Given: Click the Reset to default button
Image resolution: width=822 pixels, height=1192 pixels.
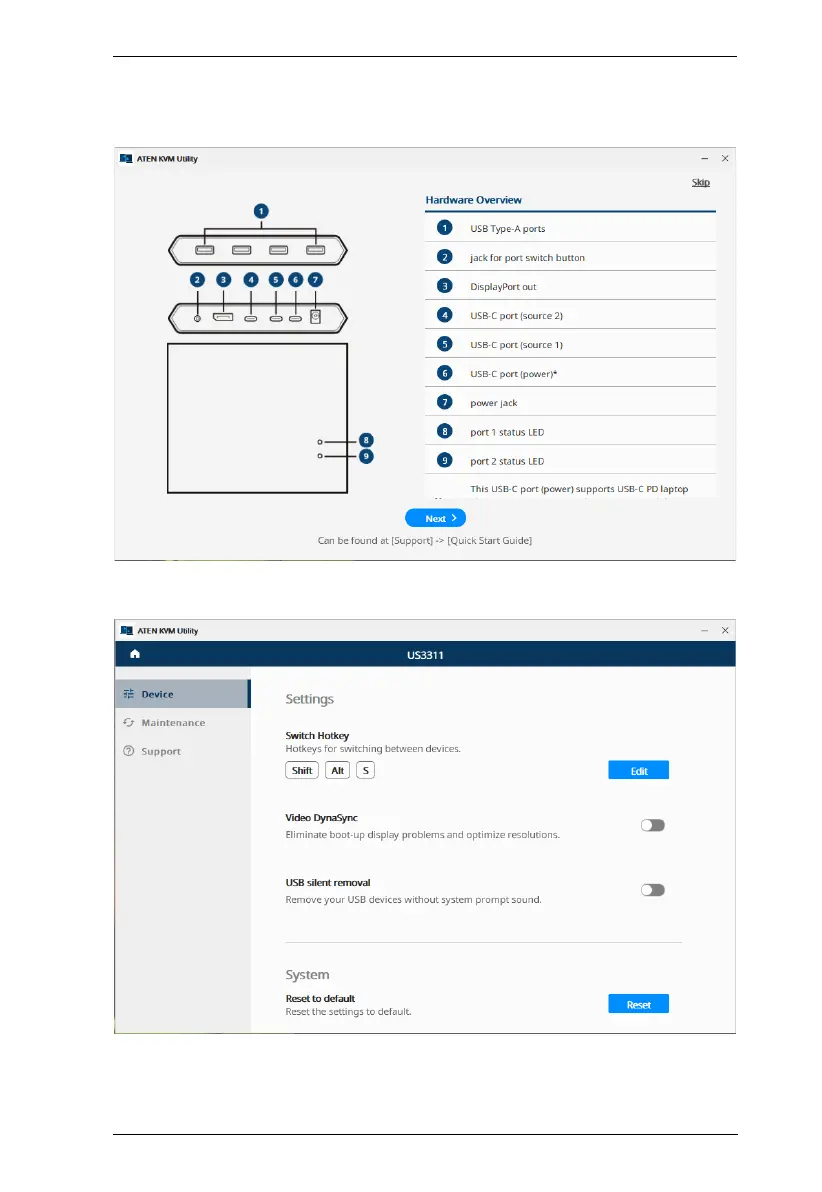Looking at the screenshot, I should [638, 1004].
